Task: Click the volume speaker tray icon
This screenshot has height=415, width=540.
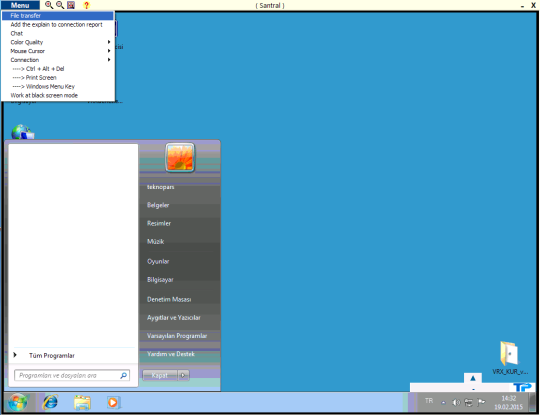Action: (x=456, y=402)
